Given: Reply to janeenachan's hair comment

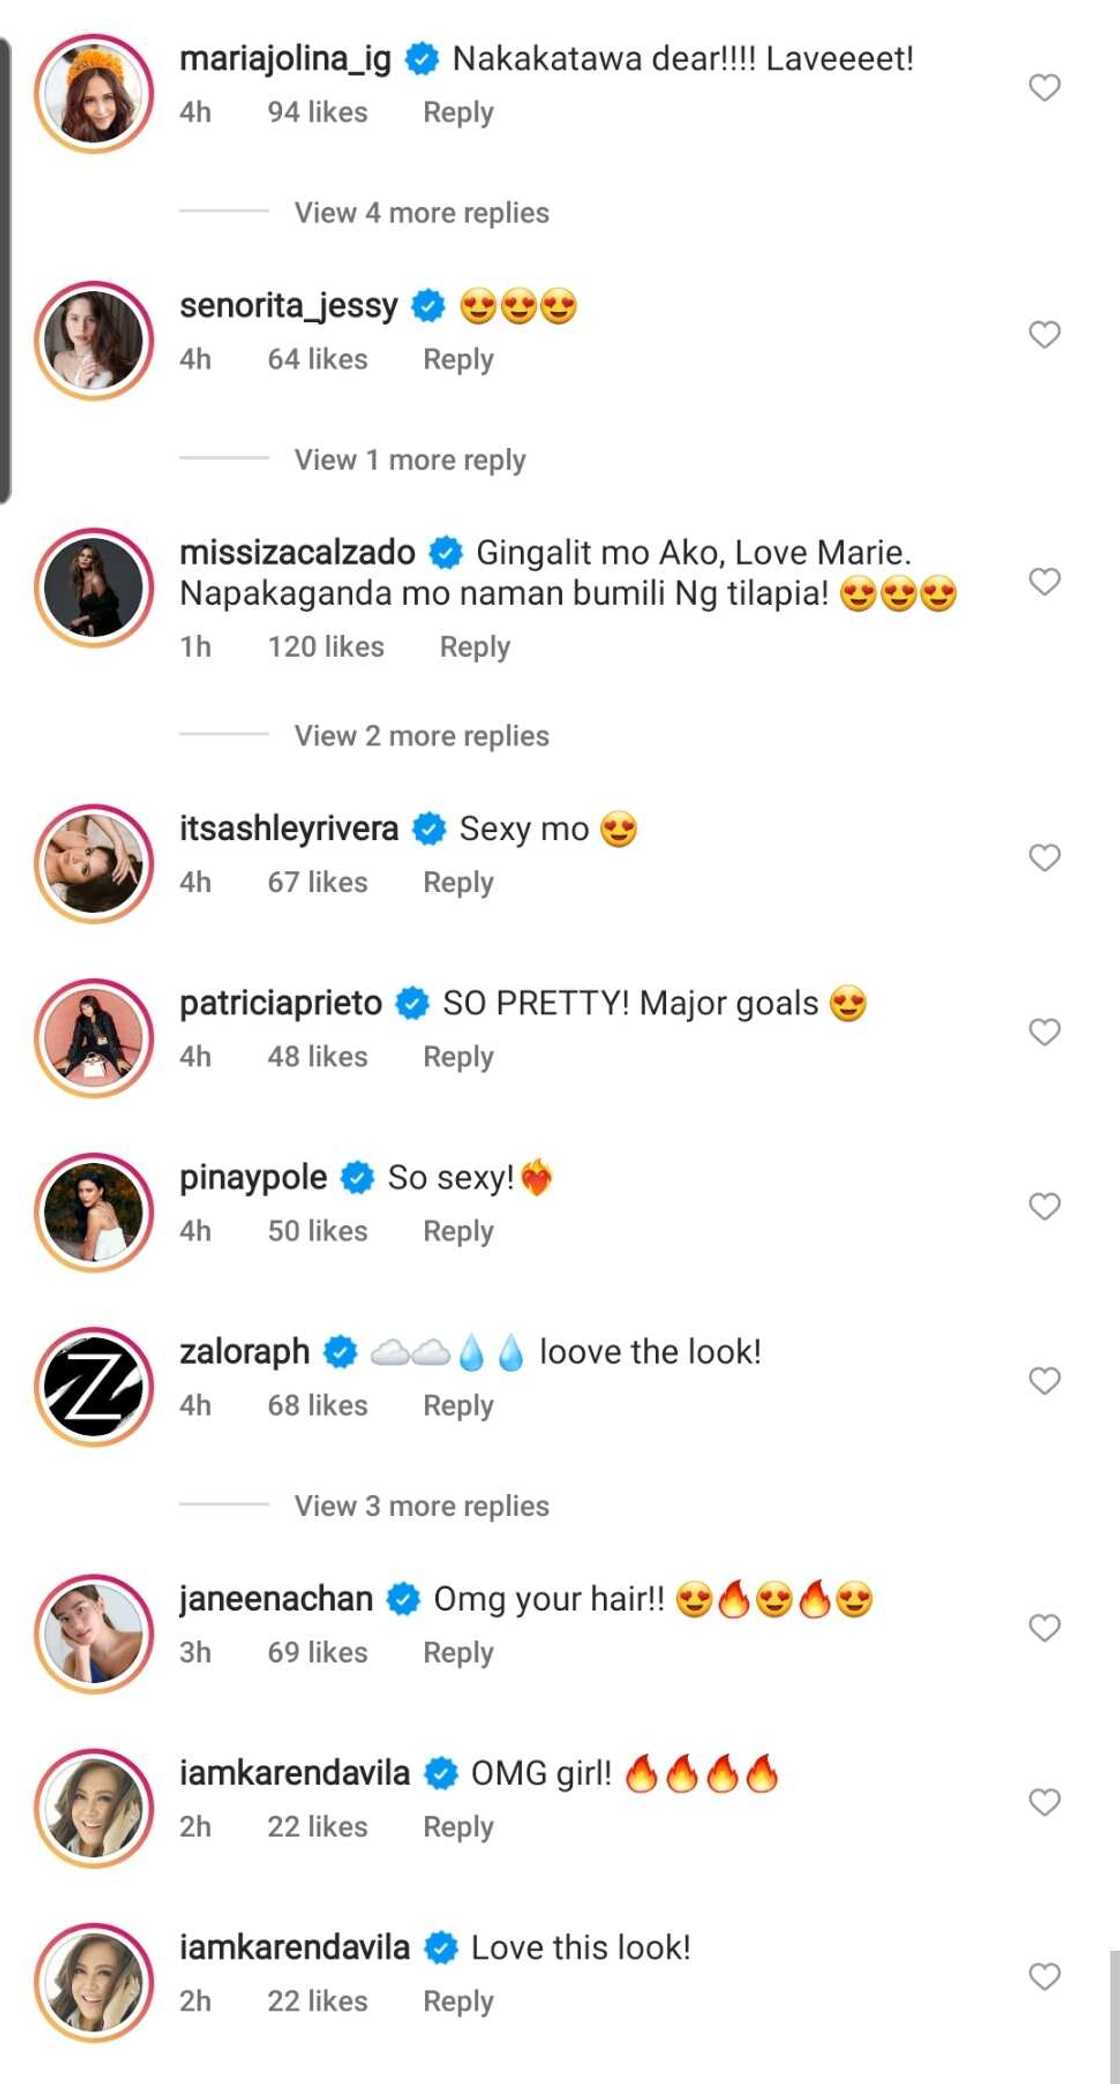Looking at the screenshot, I should coord(458,1653).
